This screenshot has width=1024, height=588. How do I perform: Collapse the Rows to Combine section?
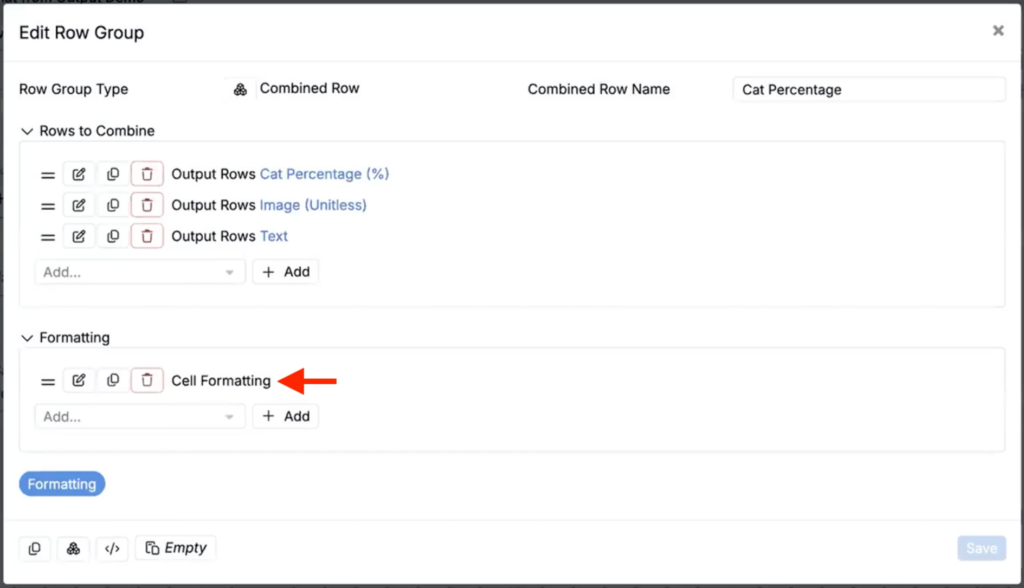27,131
